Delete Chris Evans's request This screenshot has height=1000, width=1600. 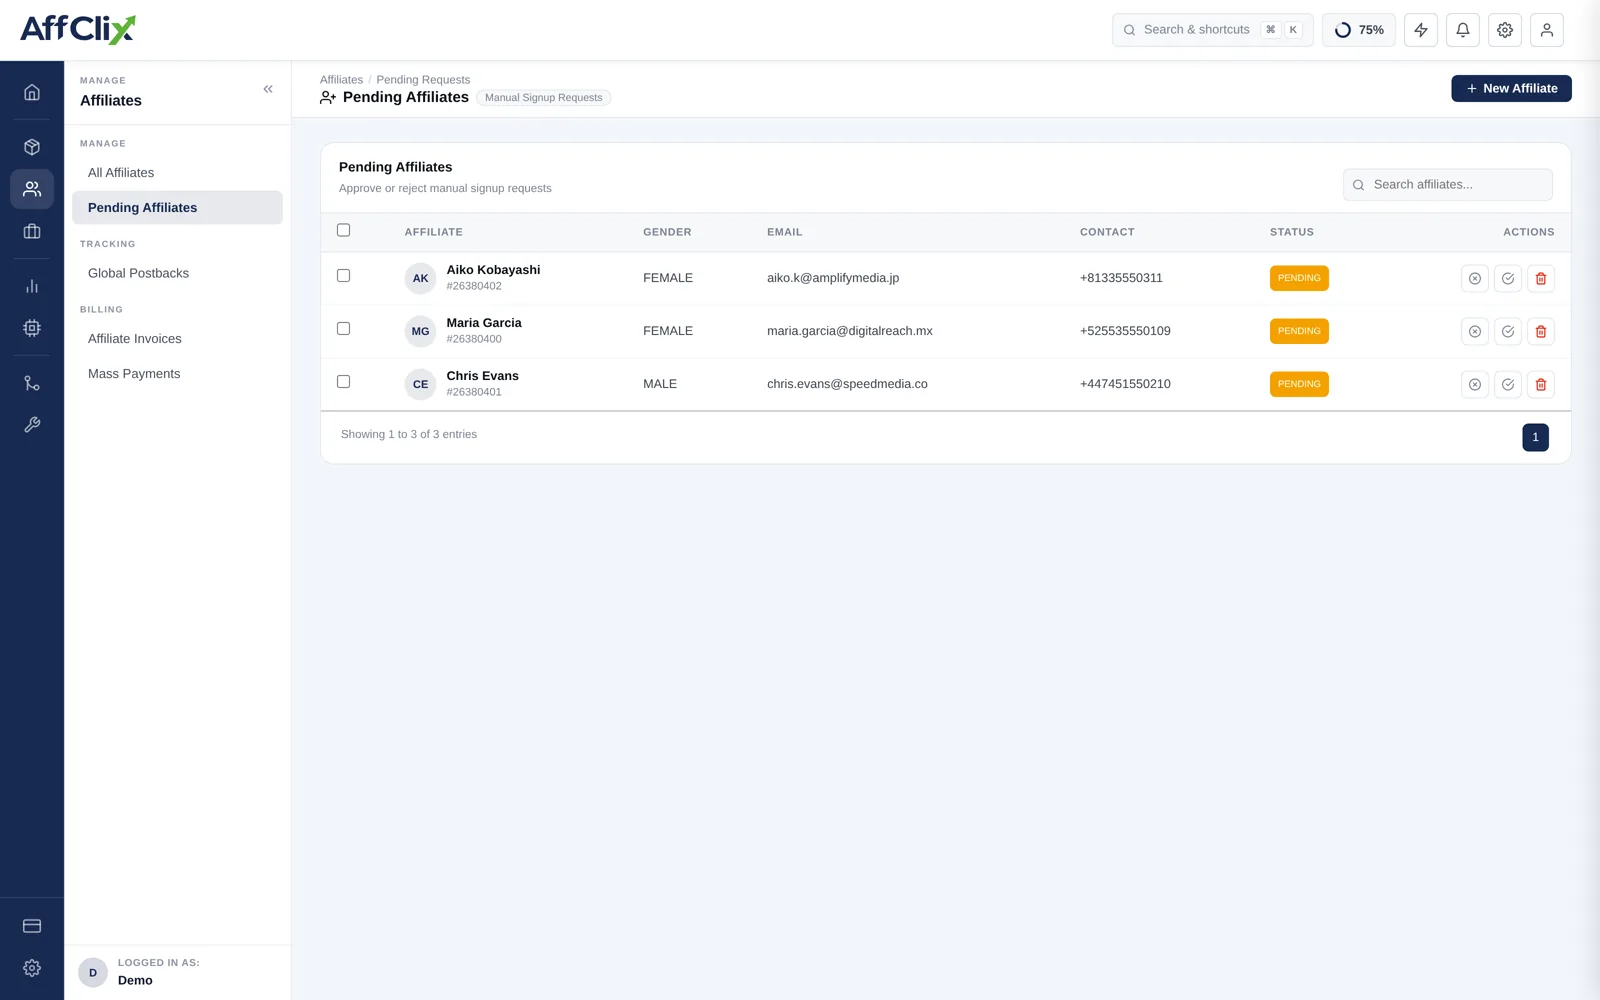pos(1541,385)
